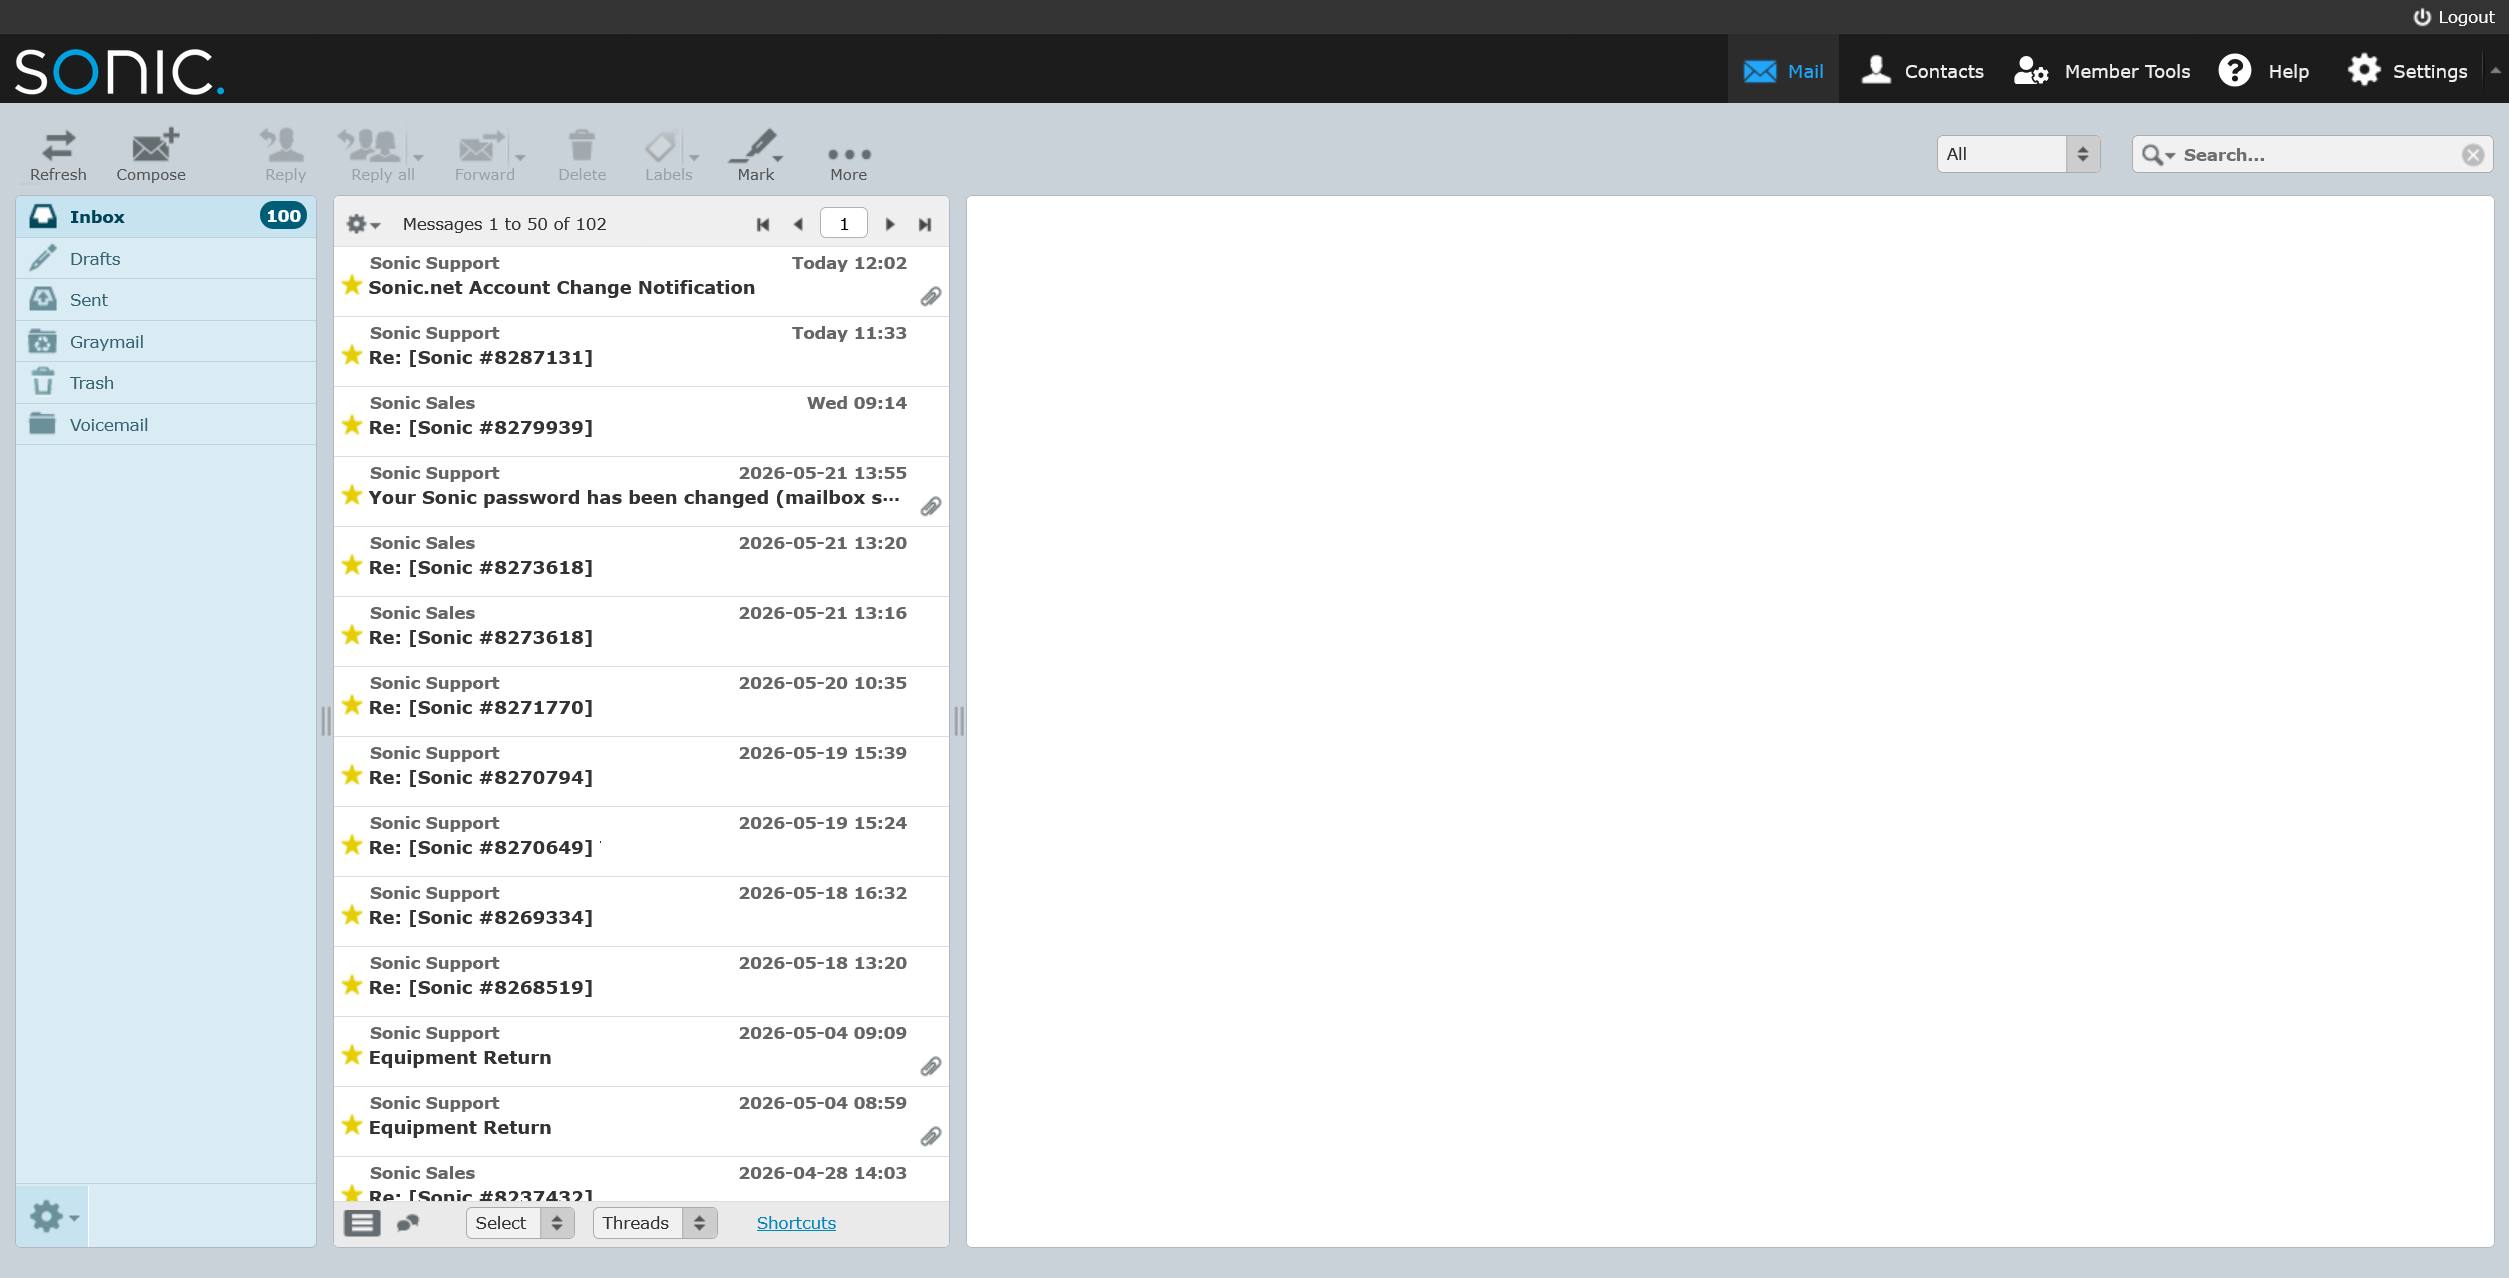Open the Mail tab

1783,71
